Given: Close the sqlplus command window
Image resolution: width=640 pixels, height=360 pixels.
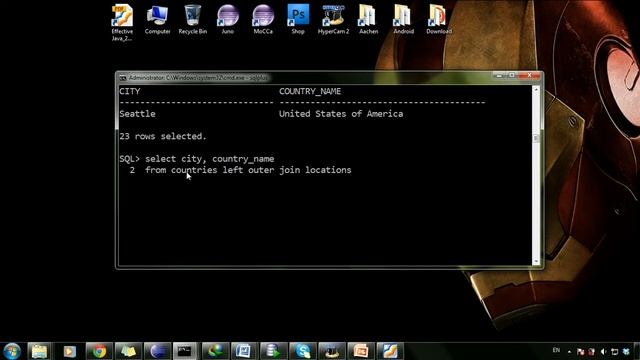Looking at the screenshot, I should coord(529,76).
